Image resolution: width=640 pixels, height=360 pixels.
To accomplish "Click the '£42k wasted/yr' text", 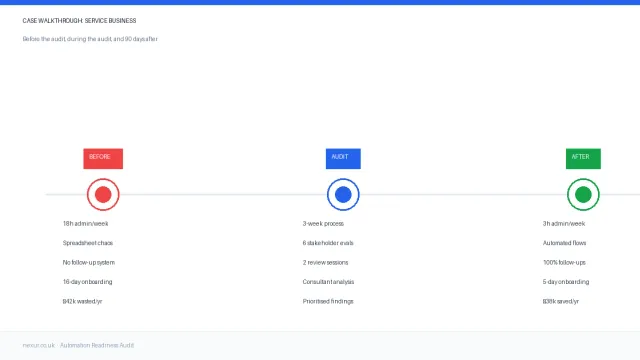I will (82, 301).
